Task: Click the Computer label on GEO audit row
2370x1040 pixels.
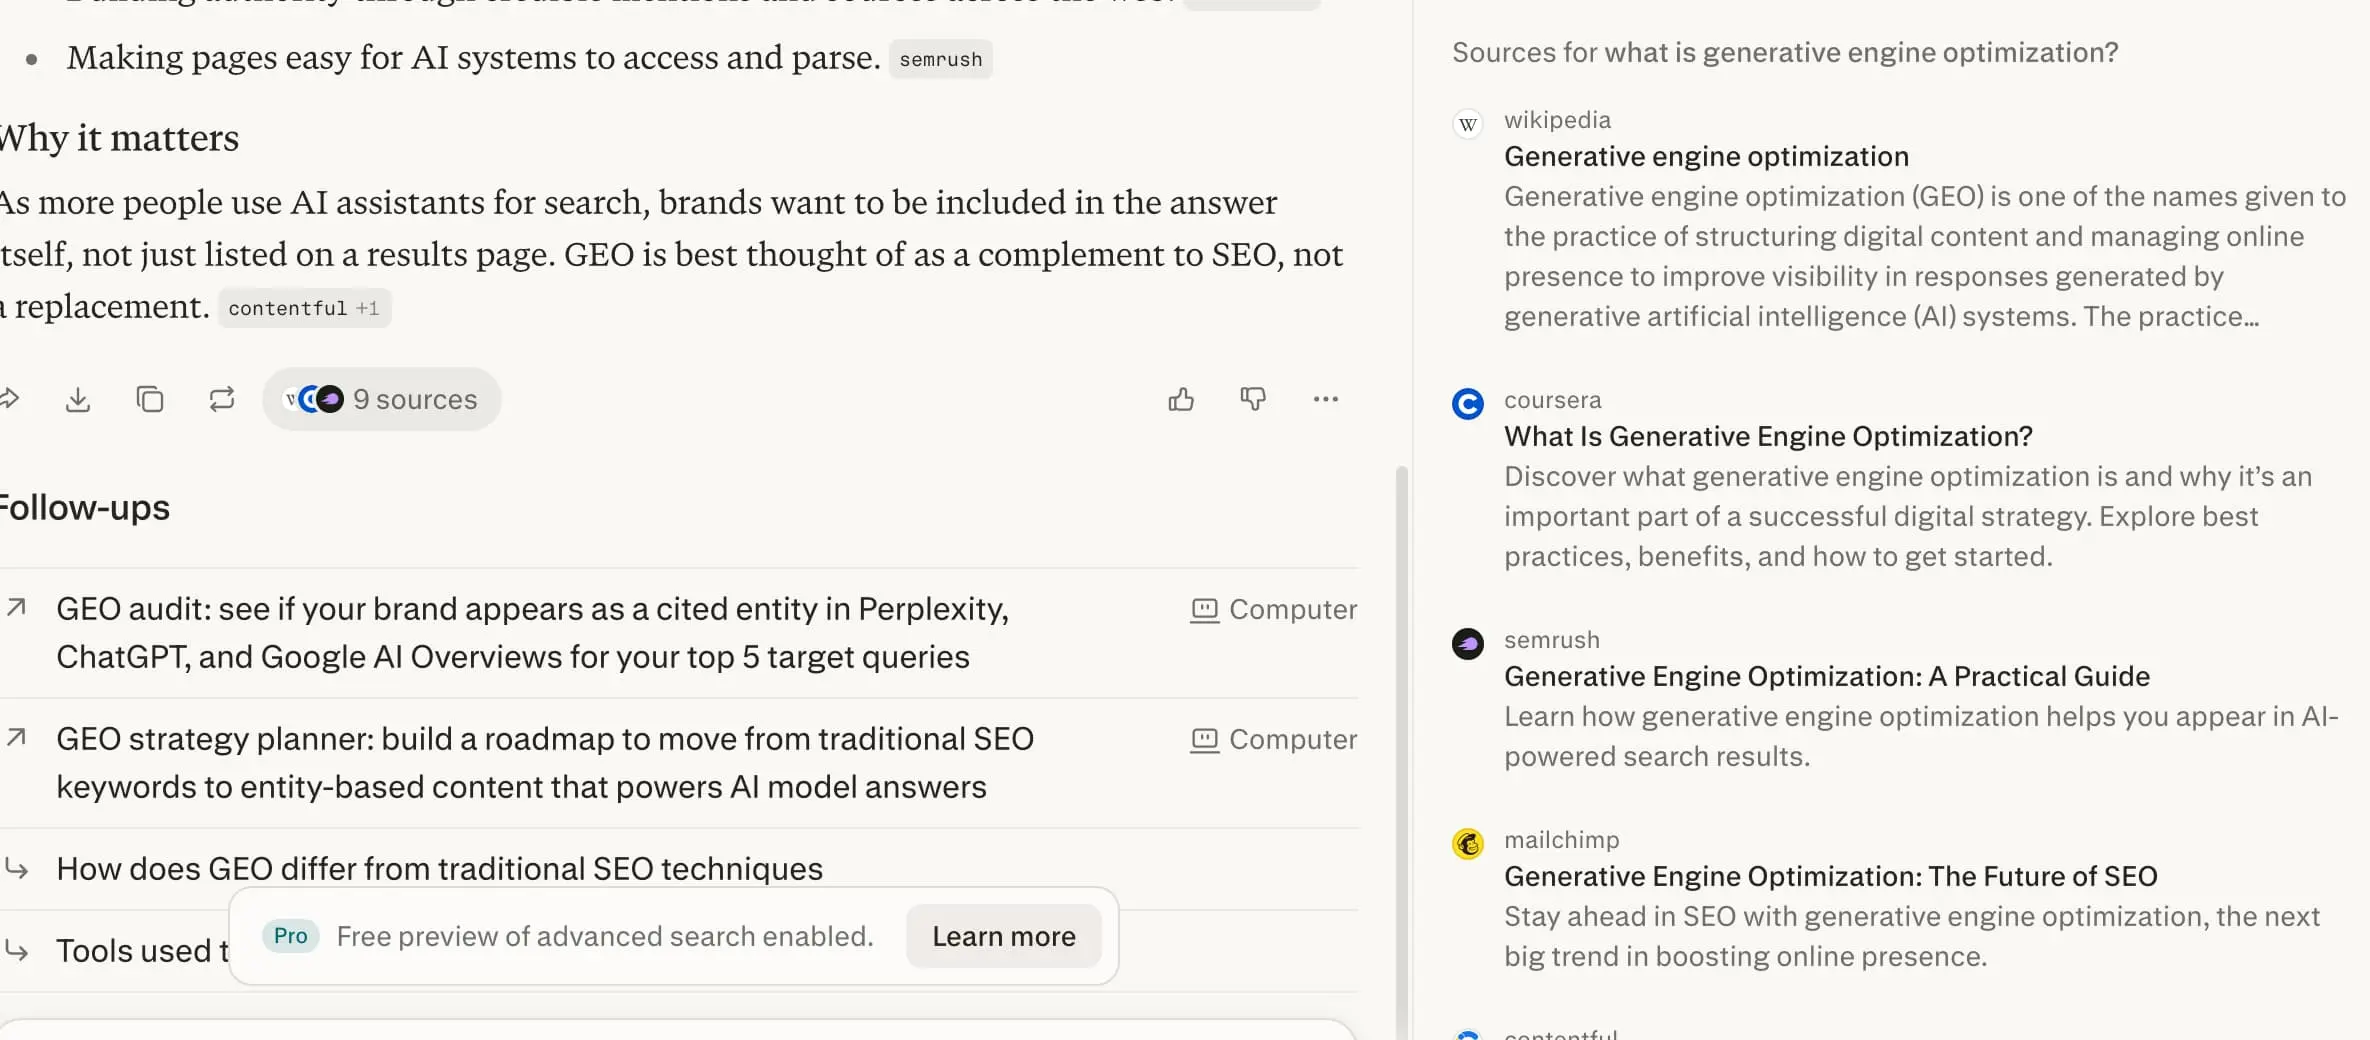Action: coord(1293,609)
